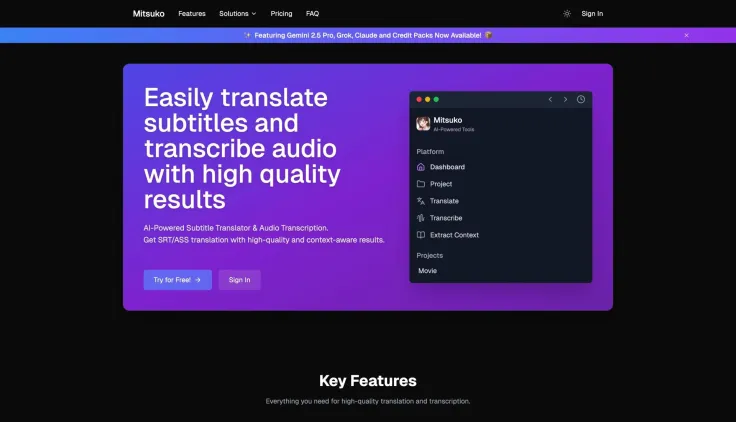Screen dimensions: 736x422
Task: Click the AI-Powered Tools subtitle
Action: tap(453, 130)
